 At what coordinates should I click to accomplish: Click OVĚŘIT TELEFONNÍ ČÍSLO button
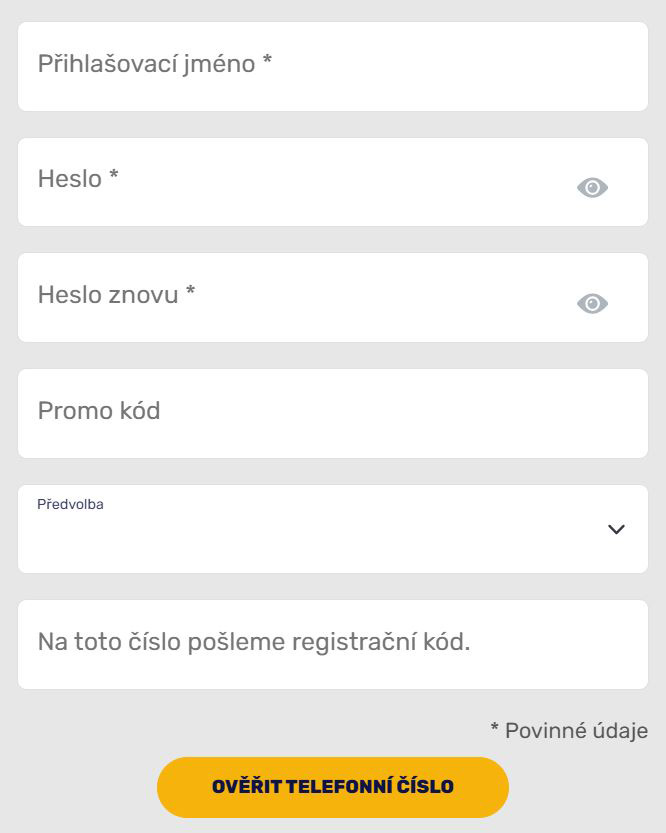point(332,786)
